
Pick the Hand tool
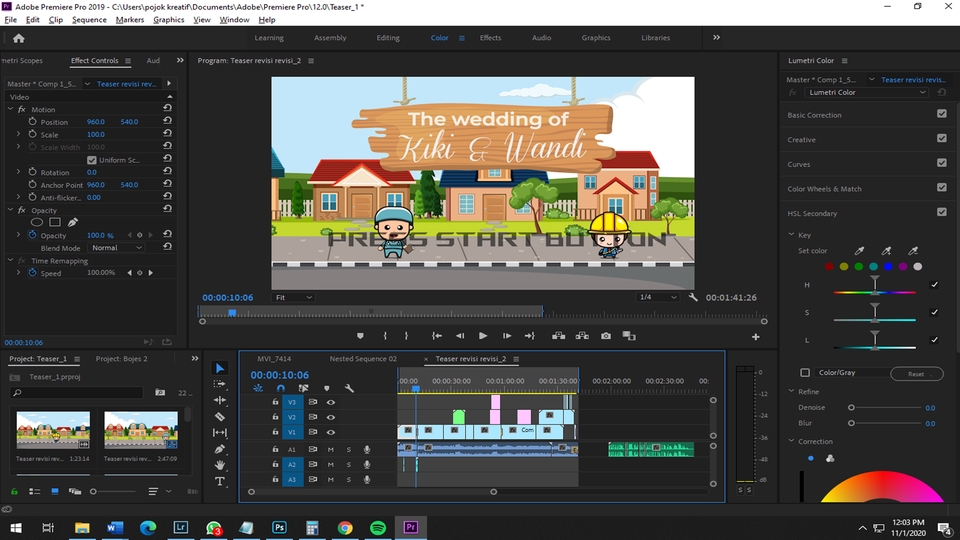[x=220, y=465]
